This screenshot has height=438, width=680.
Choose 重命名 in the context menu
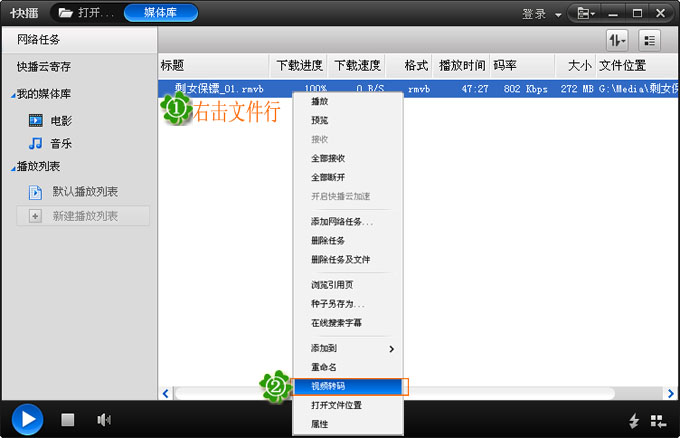[348, 367]
